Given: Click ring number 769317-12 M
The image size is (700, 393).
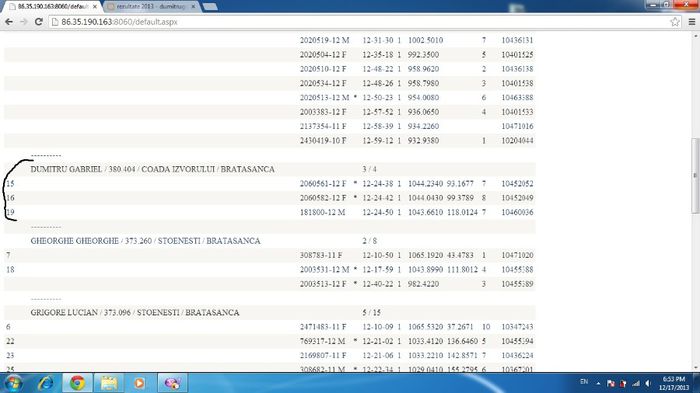Looking at the screenshot, I should 322,341.
